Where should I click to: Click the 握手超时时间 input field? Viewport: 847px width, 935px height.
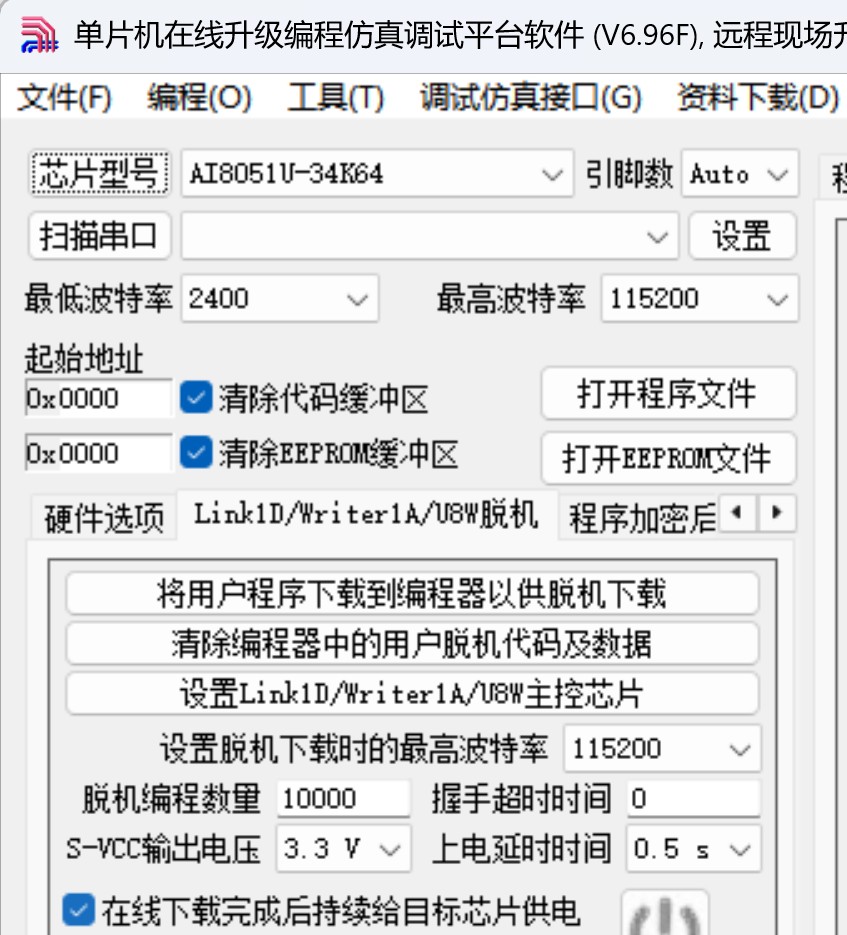point(693,799)
